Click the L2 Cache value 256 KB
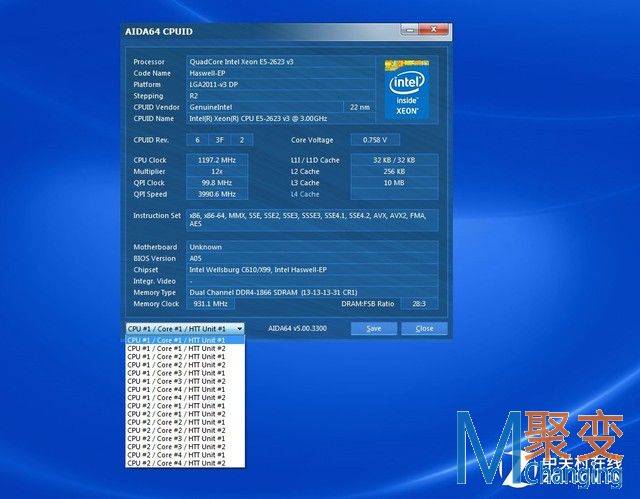Screen dimensions: 640x499 (394, 171)
